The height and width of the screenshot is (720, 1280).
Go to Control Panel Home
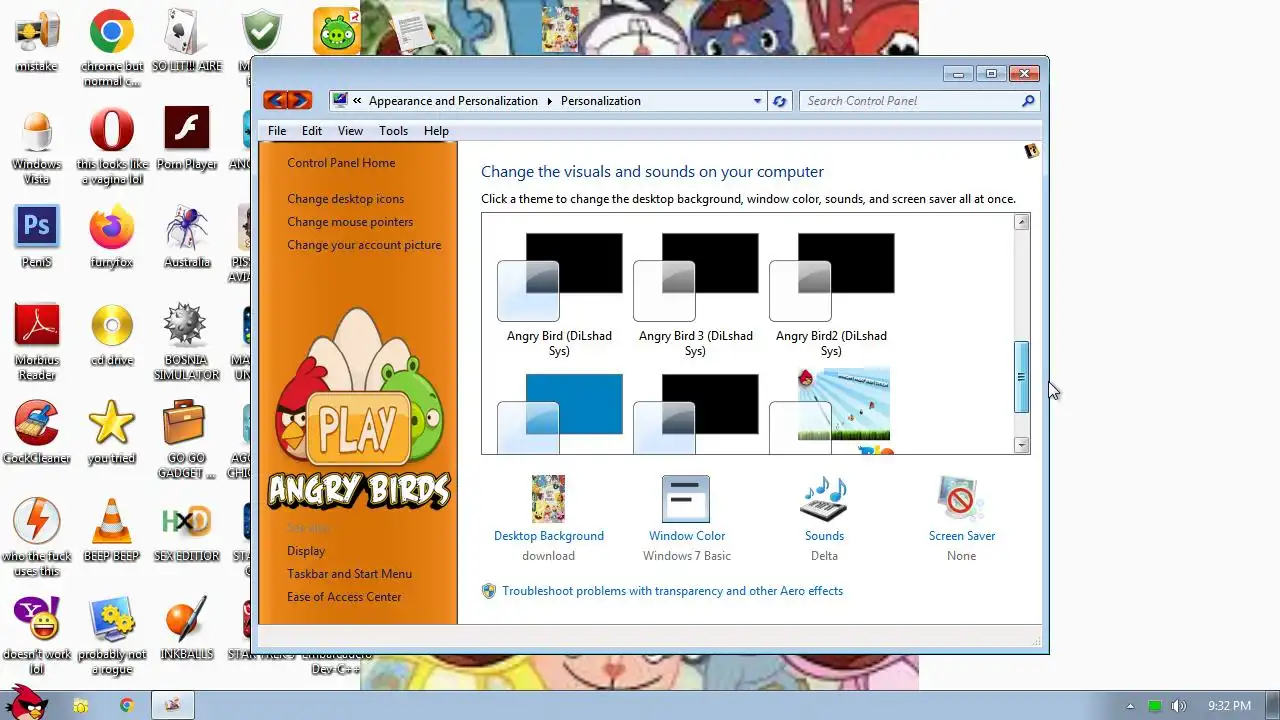[x=341, y=163]
